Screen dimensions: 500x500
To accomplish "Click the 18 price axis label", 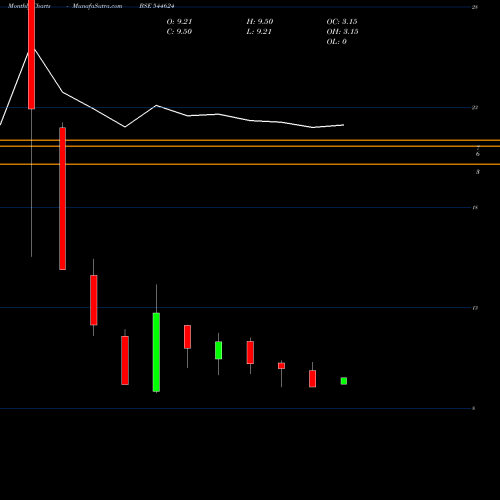I will coord(475,207).
